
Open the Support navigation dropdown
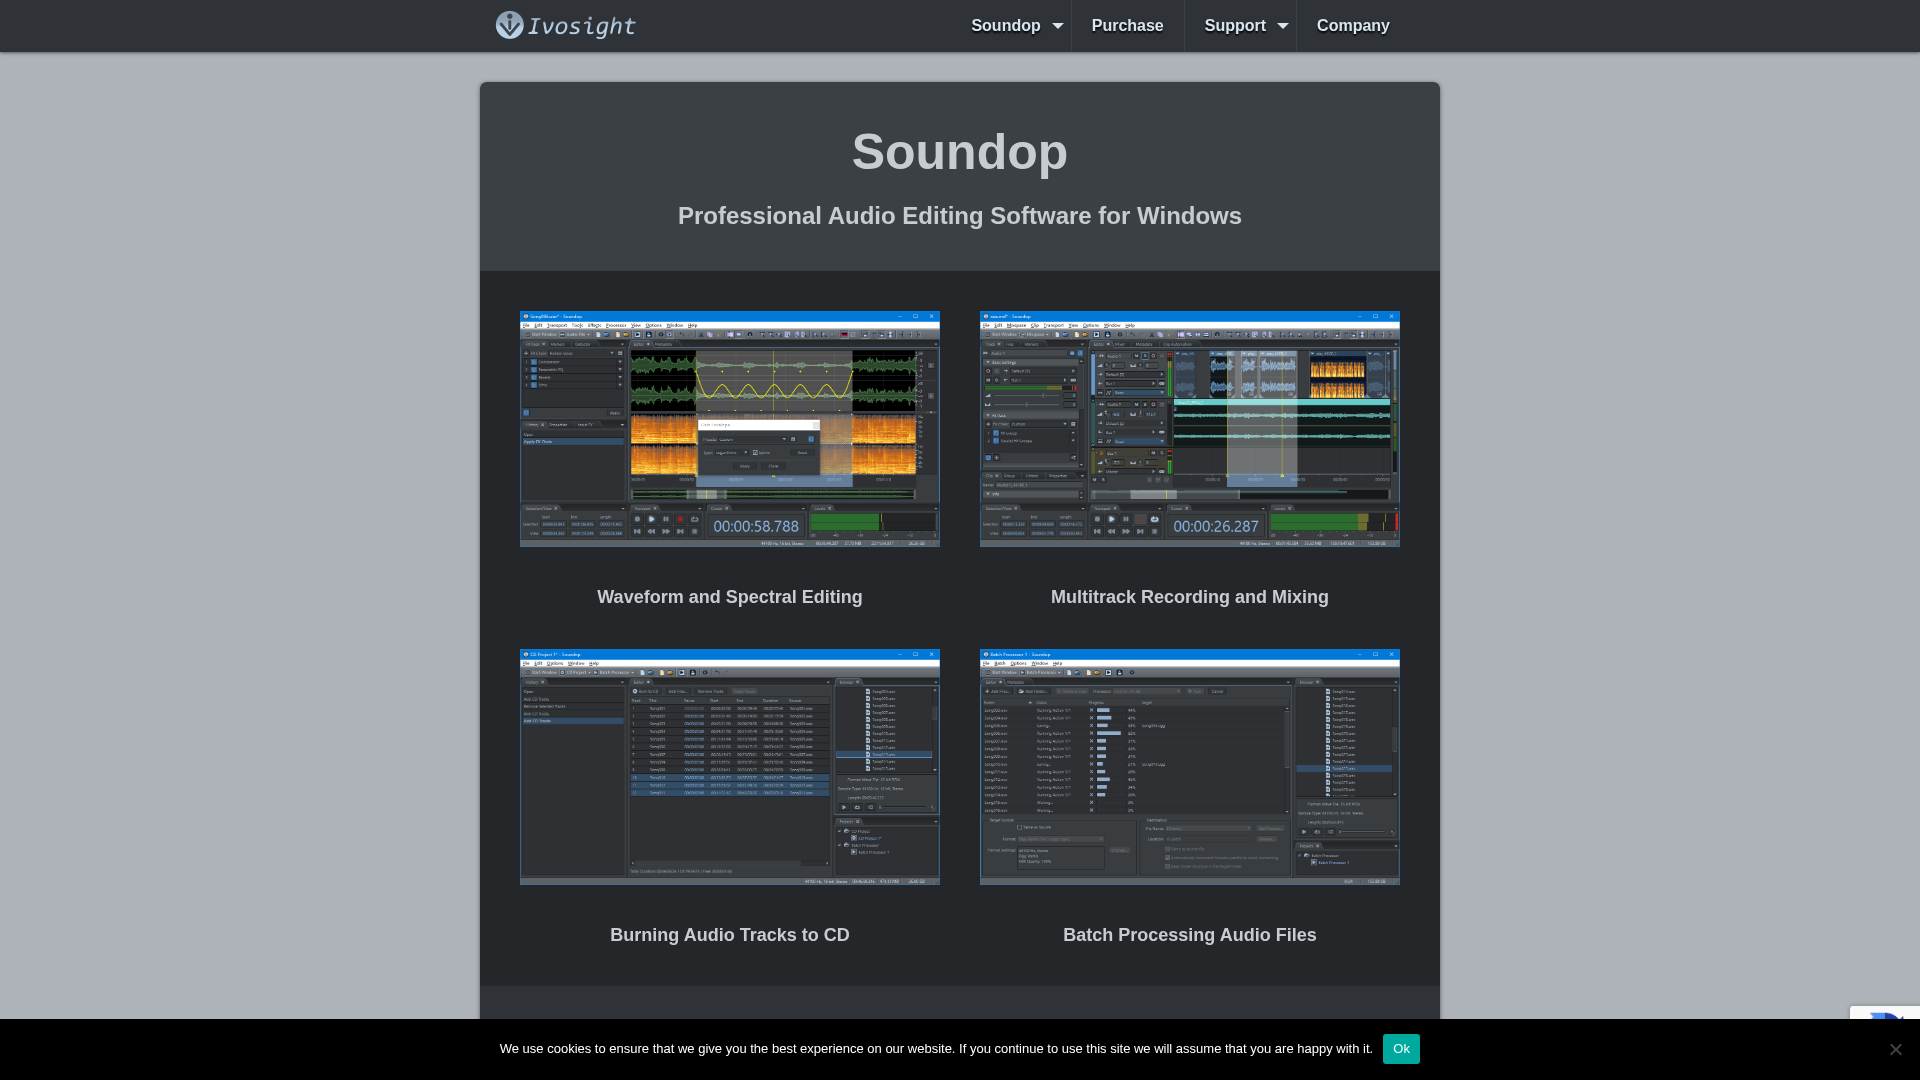tap(1240, 25)
